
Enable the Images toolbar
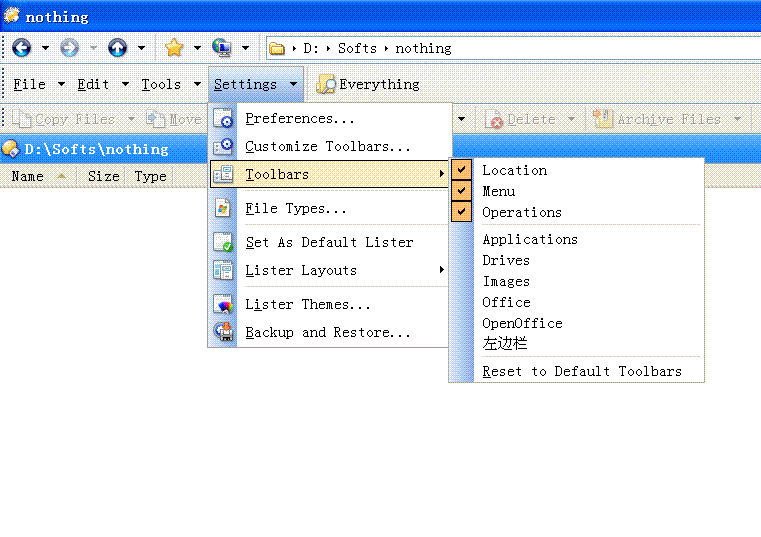coord(576,281)
